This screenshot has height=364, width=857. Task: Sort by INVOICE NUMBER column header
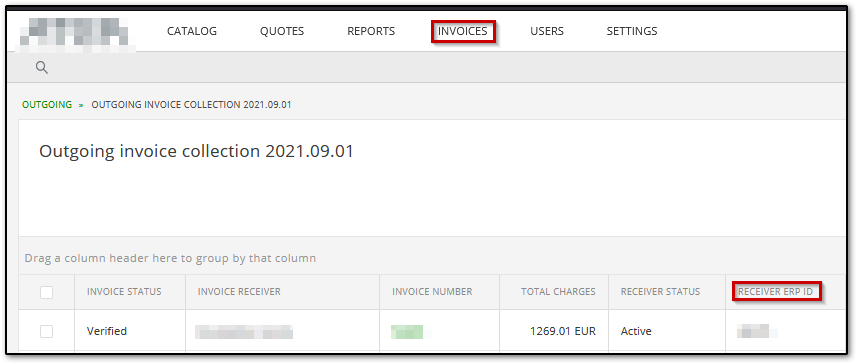pos(432,292)
